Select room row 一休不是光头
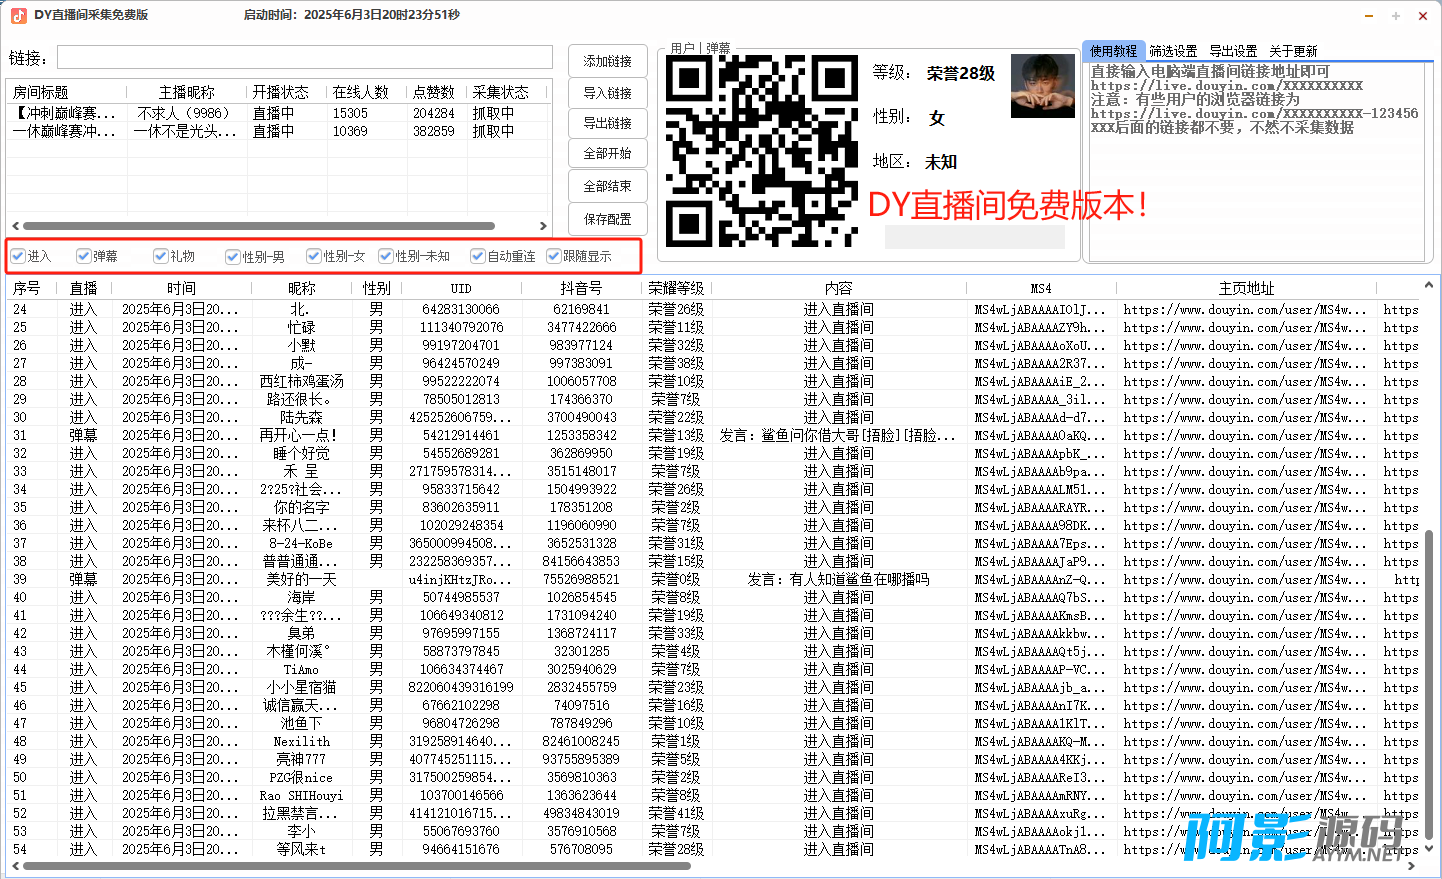This screenshot has width=1442, height=879. [278, 131]
